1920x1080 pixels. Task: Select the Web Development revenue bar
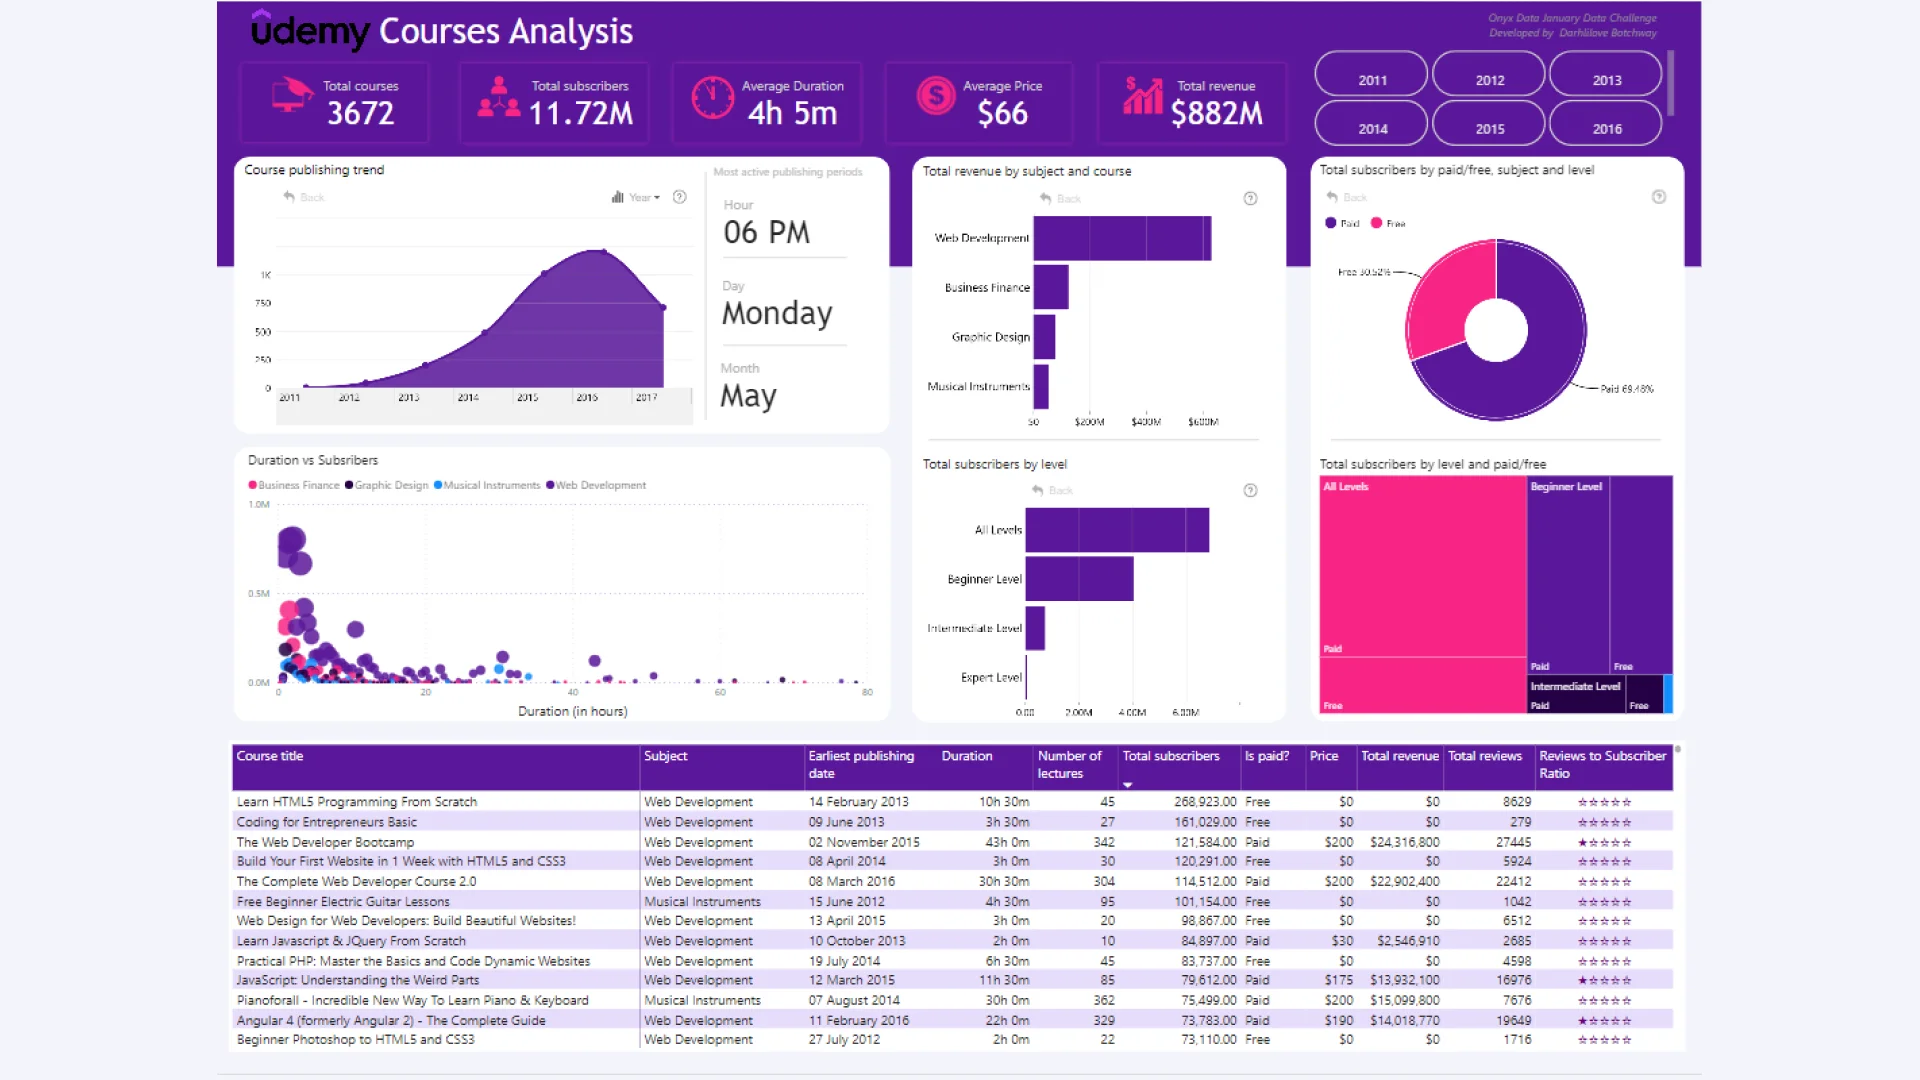tap(1122, 238)
